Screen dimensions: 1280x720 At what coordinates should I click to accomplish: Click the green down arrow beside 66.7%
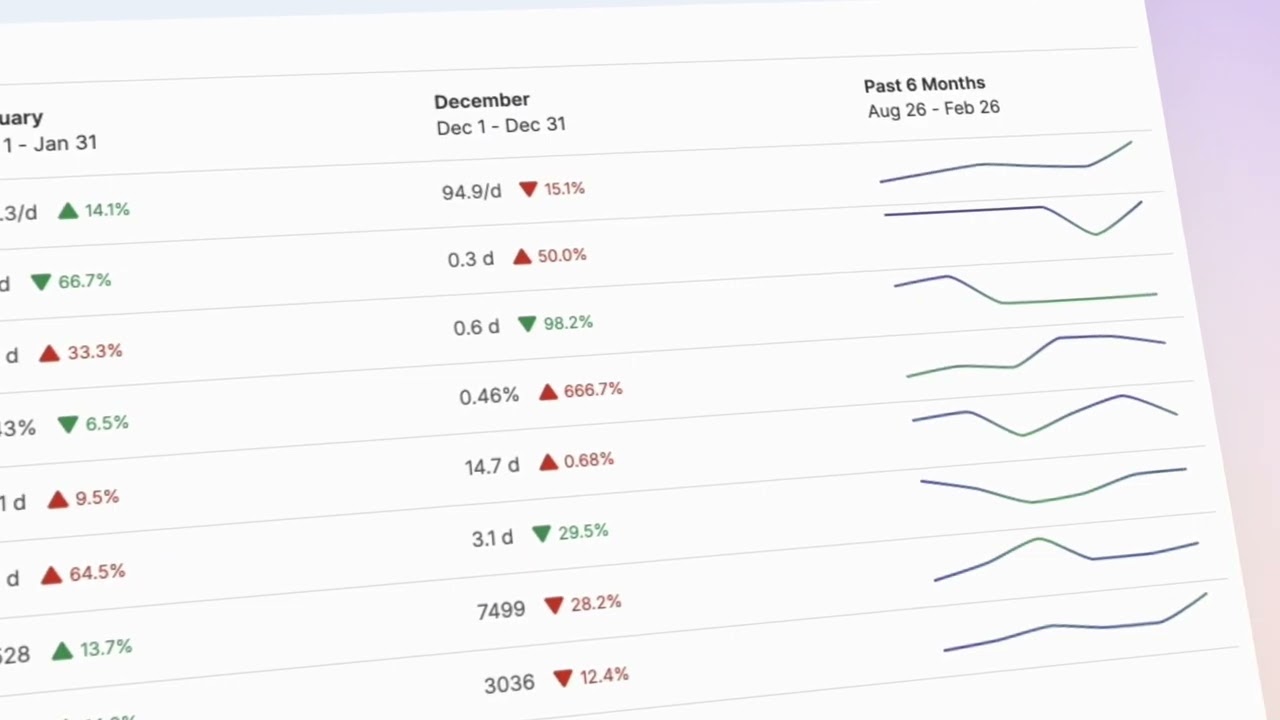41,282
